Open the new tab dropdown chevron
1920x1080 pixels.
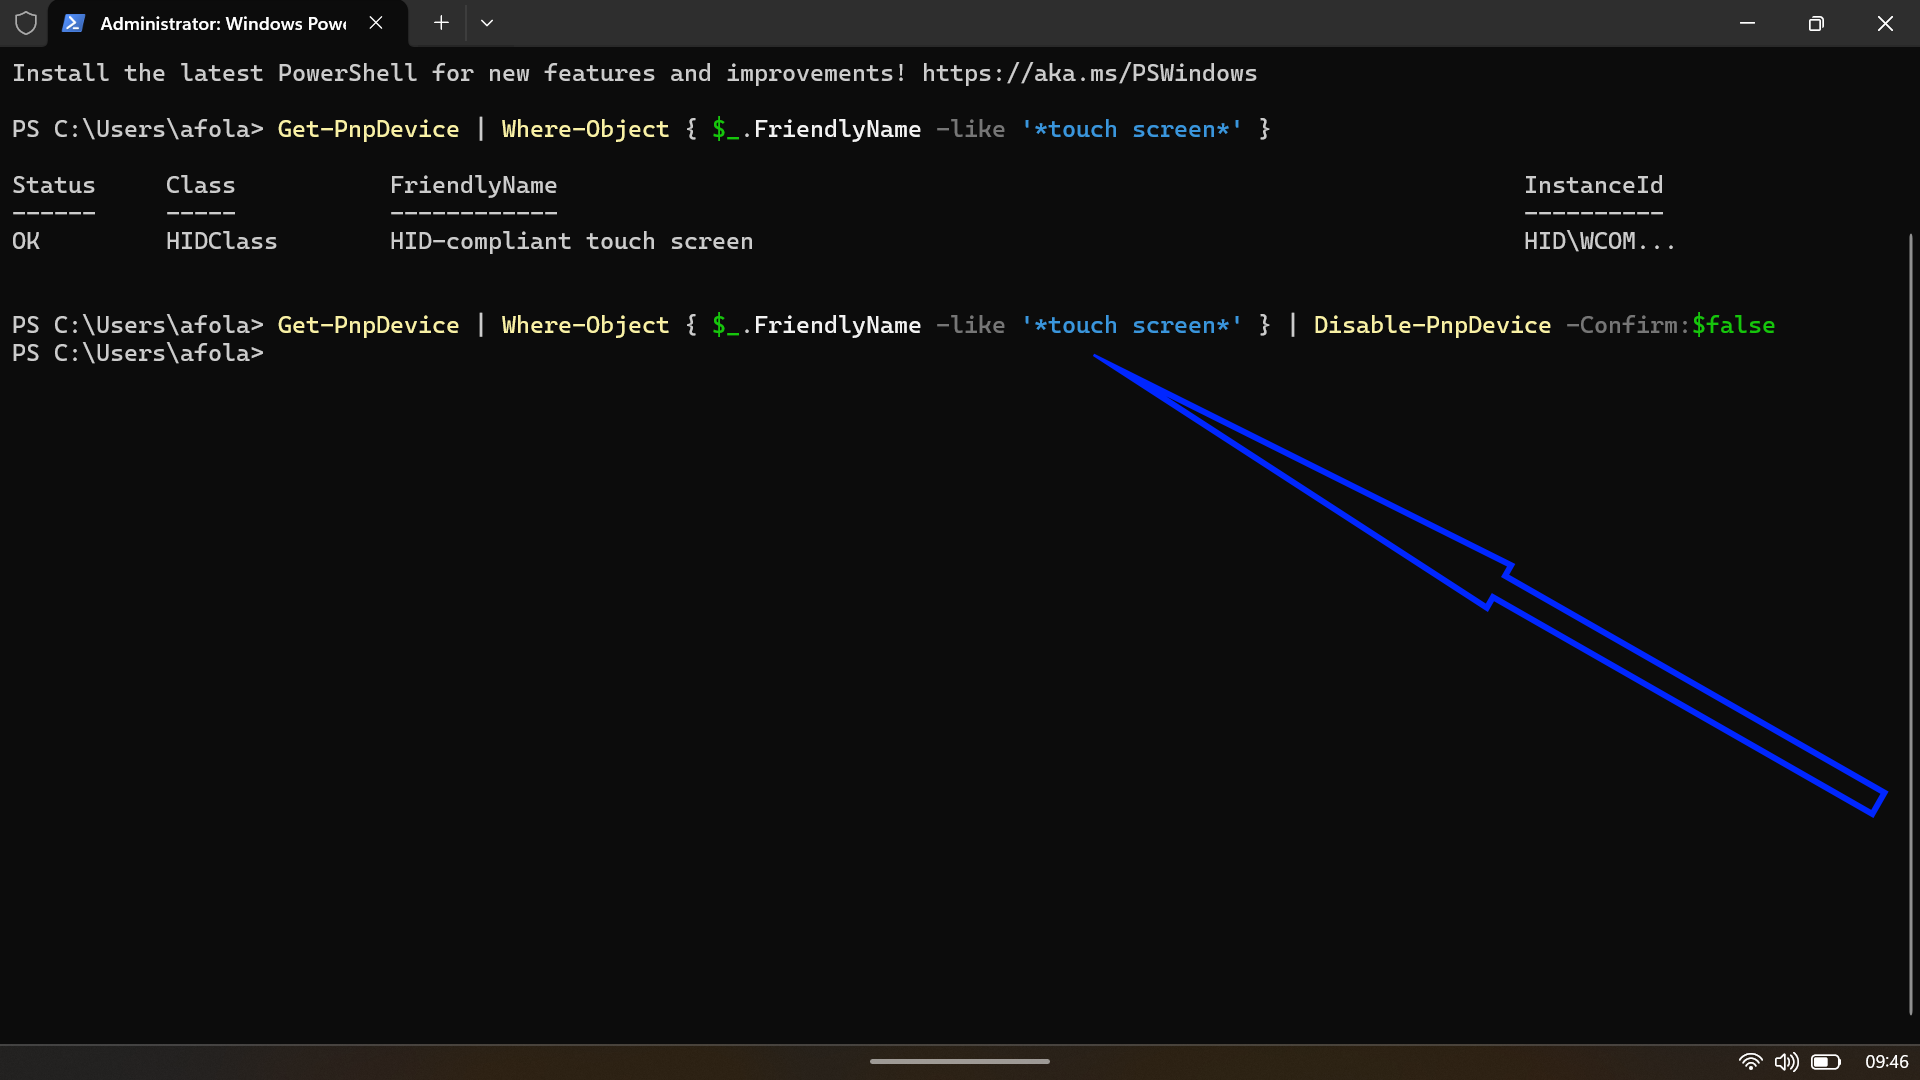487,22
